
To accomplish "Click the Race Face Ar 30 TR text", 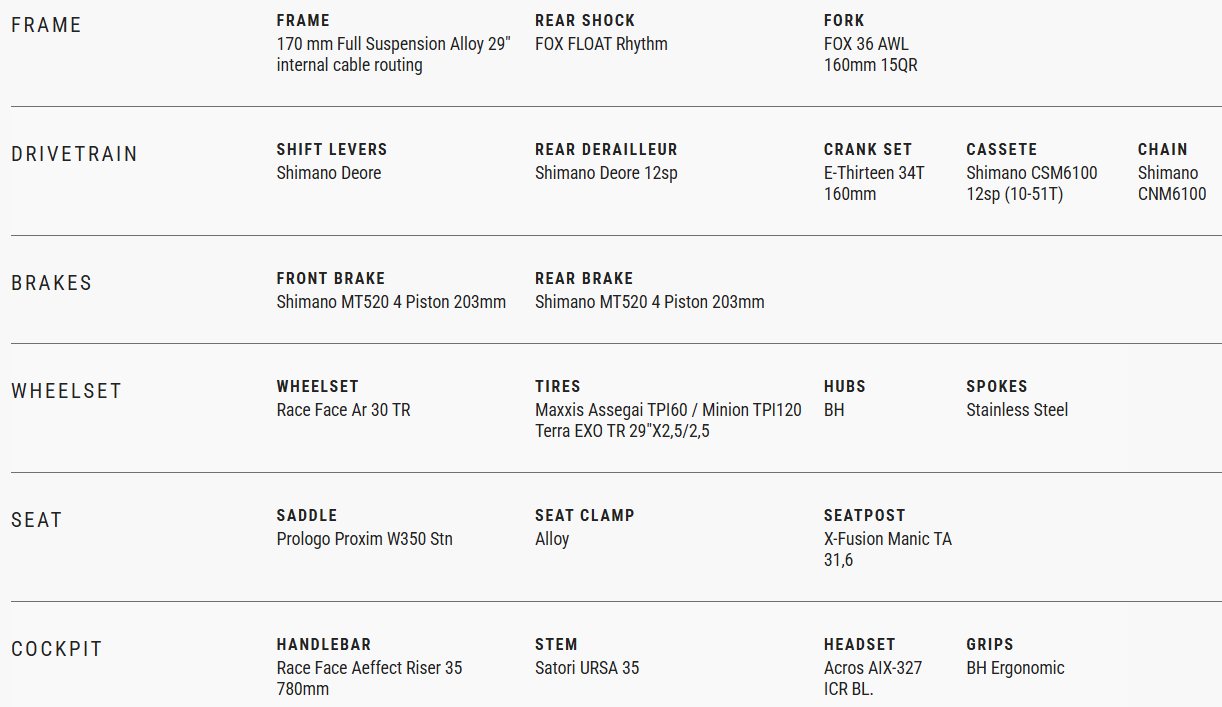I will tap(343, 410).
